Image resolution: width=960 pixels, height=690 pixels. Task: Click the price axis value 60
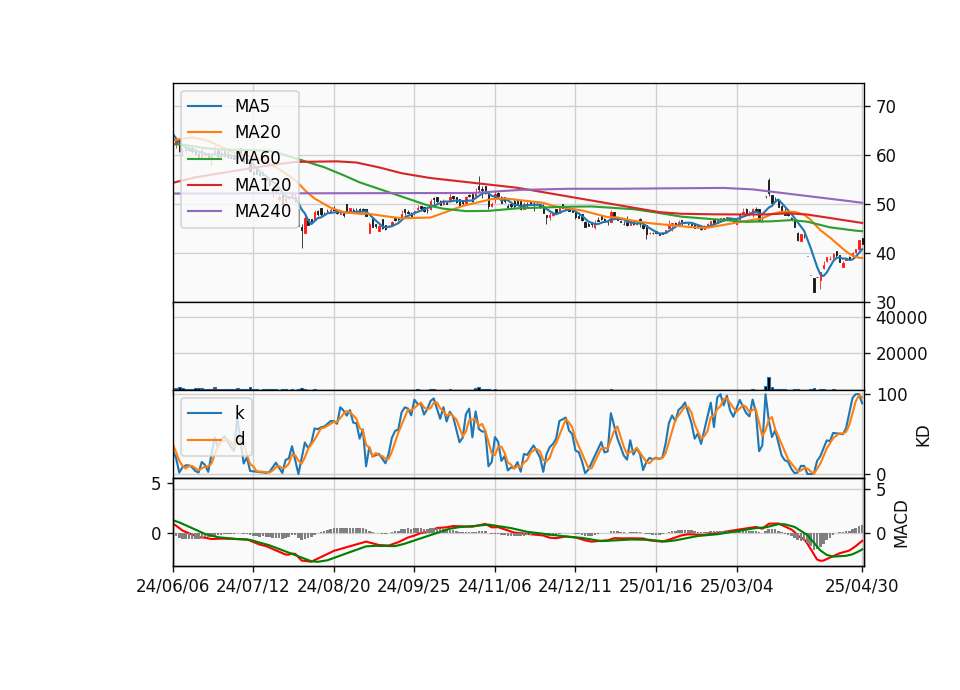(886, 156)
